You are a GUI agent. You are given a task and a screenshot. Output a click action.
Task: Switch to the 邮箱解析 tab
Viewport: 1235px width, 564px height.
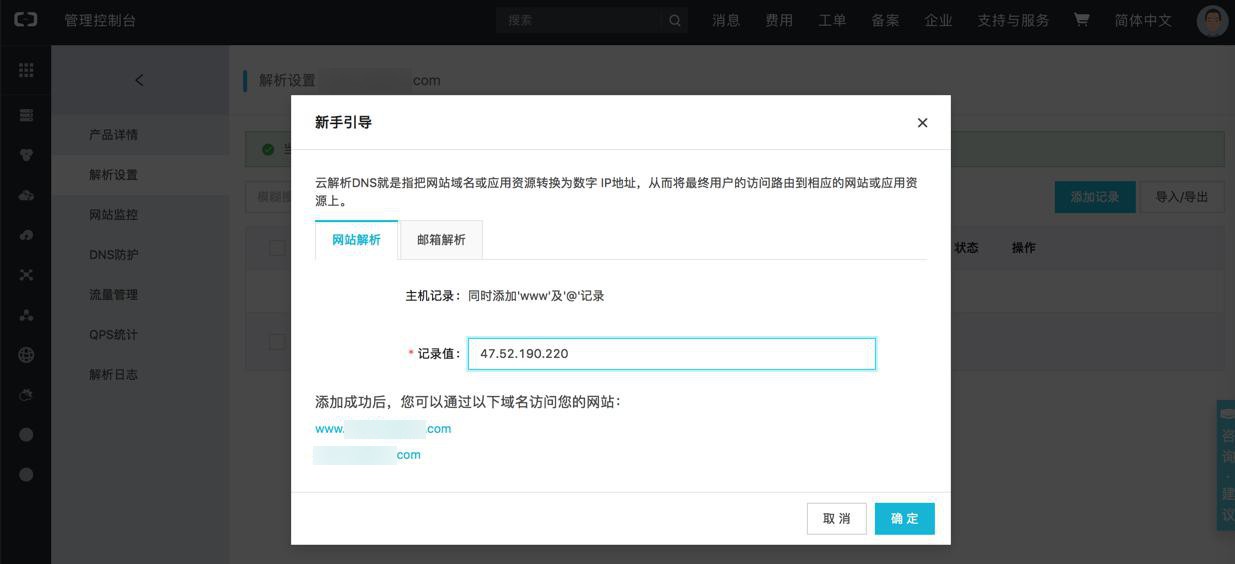pos(441,240)
